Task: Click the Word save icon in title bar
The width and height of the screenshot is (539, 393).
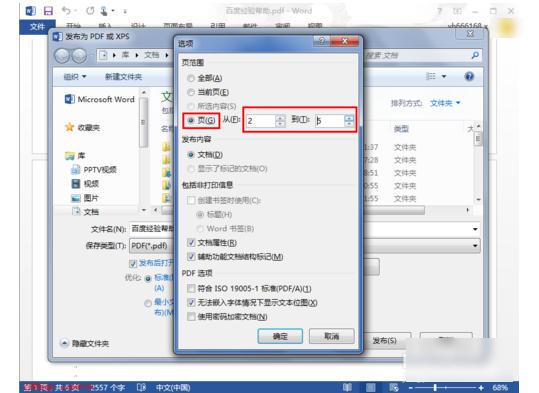Action: pyautogui.click(x=48, y=11)
